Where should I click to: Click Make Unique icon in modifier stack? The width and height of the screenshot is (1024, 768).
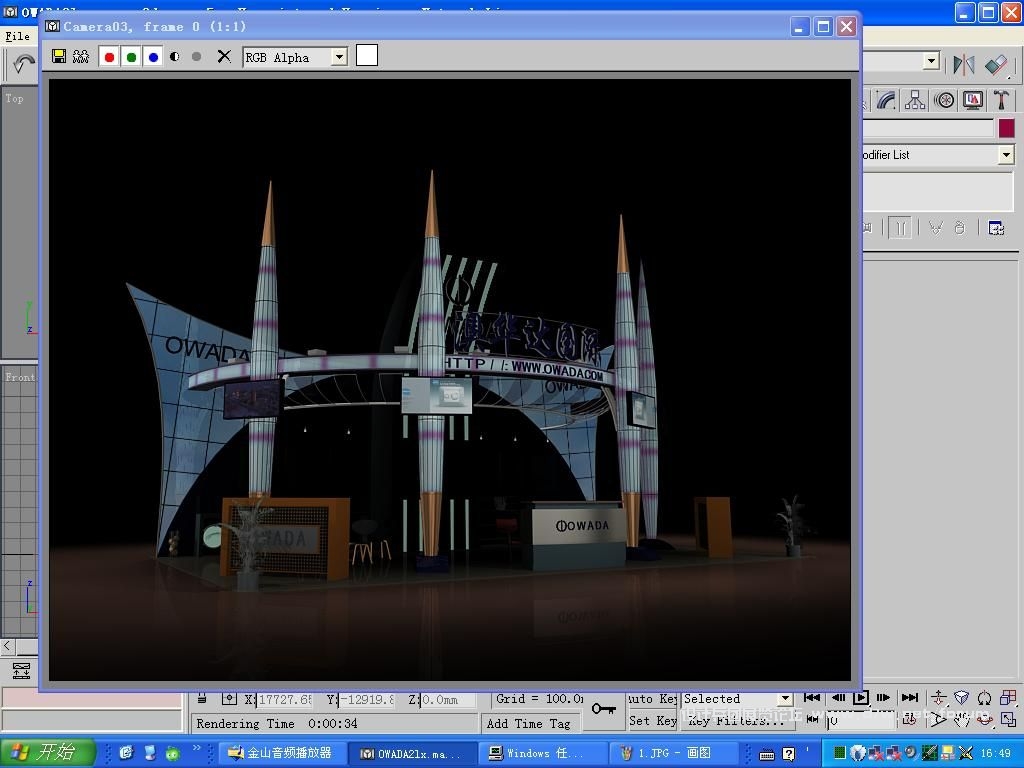coord(936,228)
